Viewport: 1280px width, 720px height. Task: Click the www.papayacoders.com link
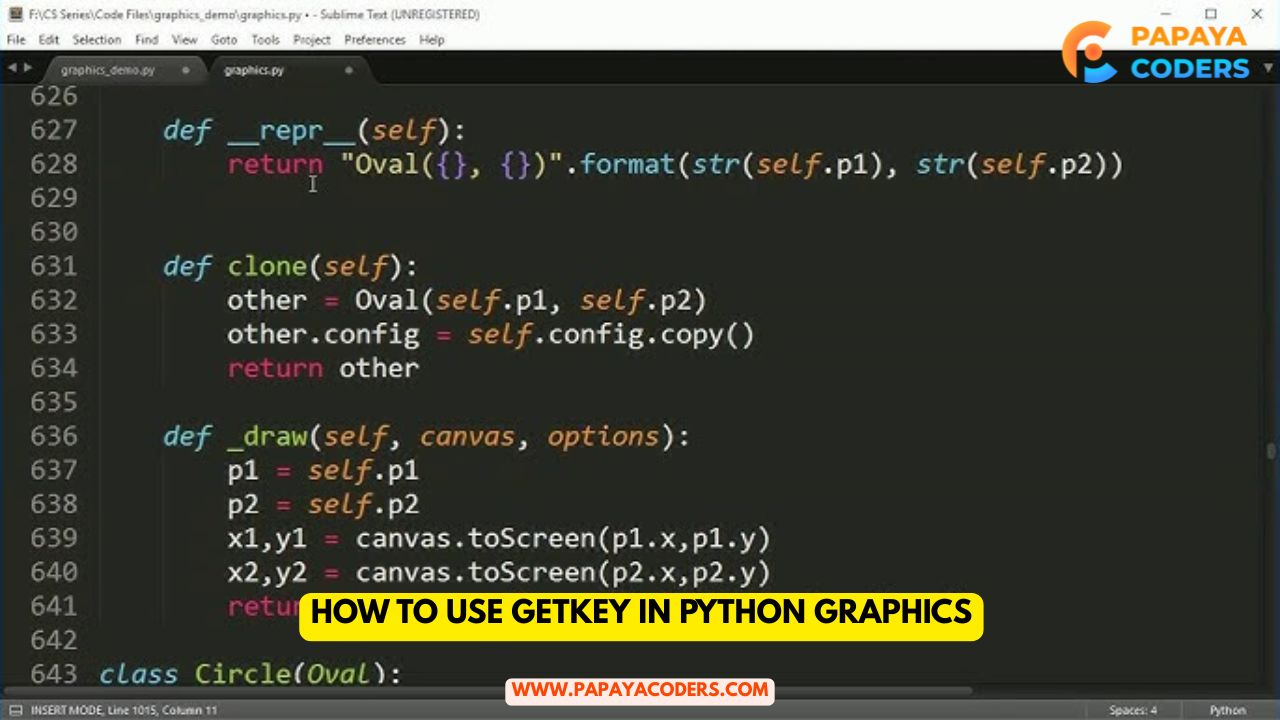pyautogui.click(x=640, y=690)
